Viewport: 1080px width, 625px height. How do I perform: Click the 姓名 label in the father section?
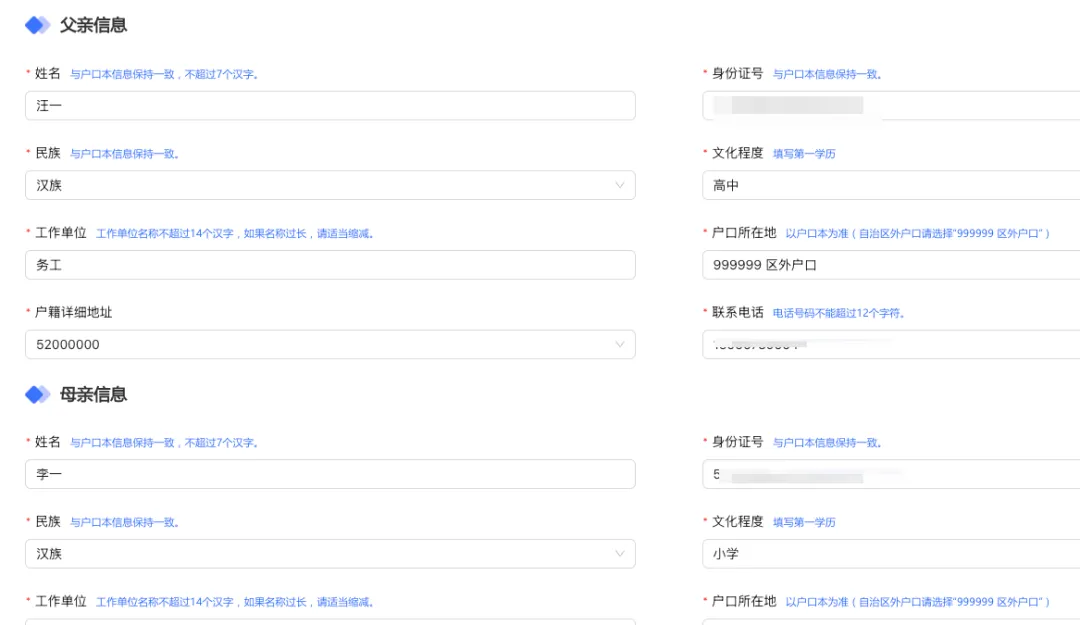click(48, 74)
